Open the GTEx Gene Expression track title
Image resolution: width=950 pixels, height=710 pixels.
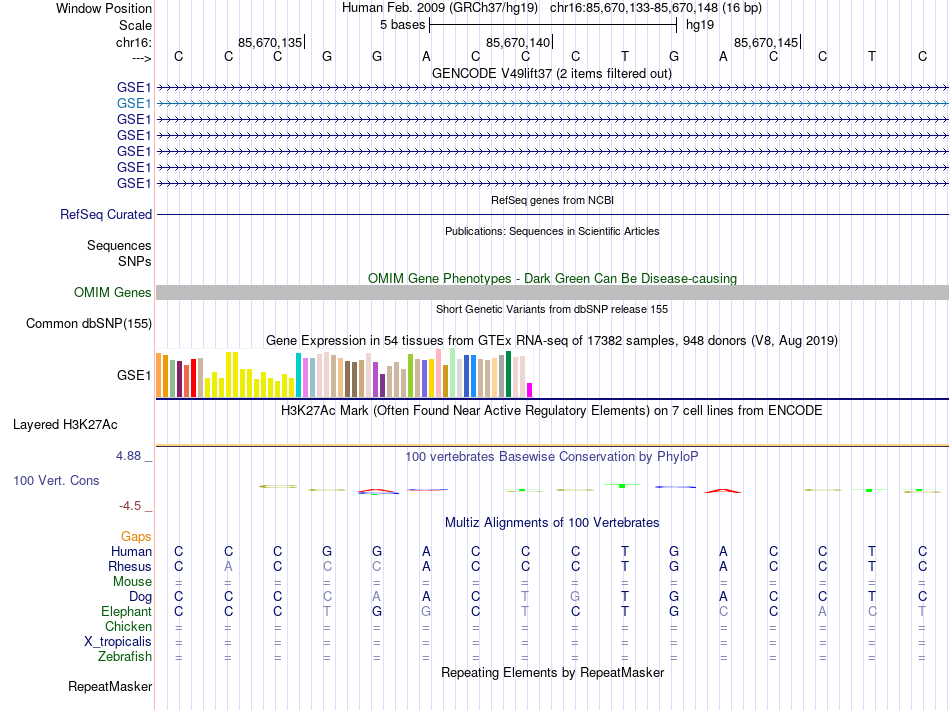(552, 340)
